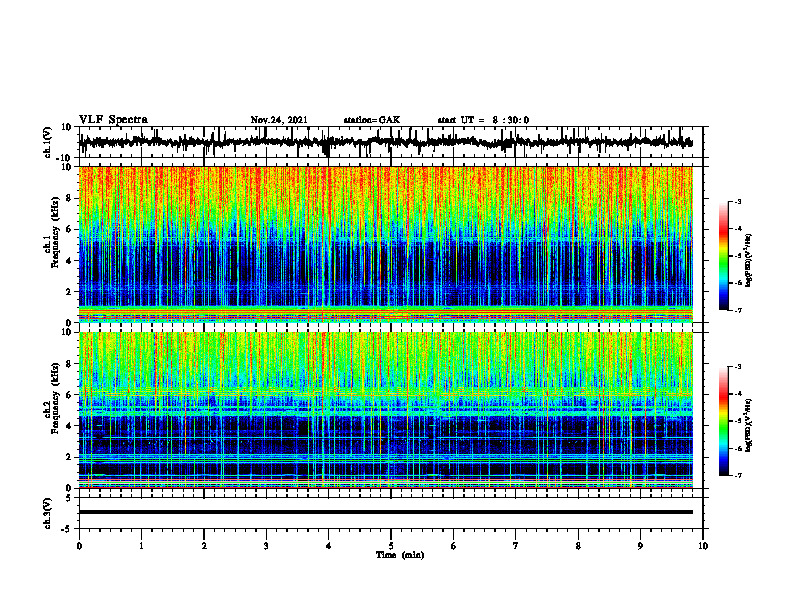Click the ch.3 flat black voltage trace
The height and width of the screenshot is (612, 792).
click(x=385, y=512)
